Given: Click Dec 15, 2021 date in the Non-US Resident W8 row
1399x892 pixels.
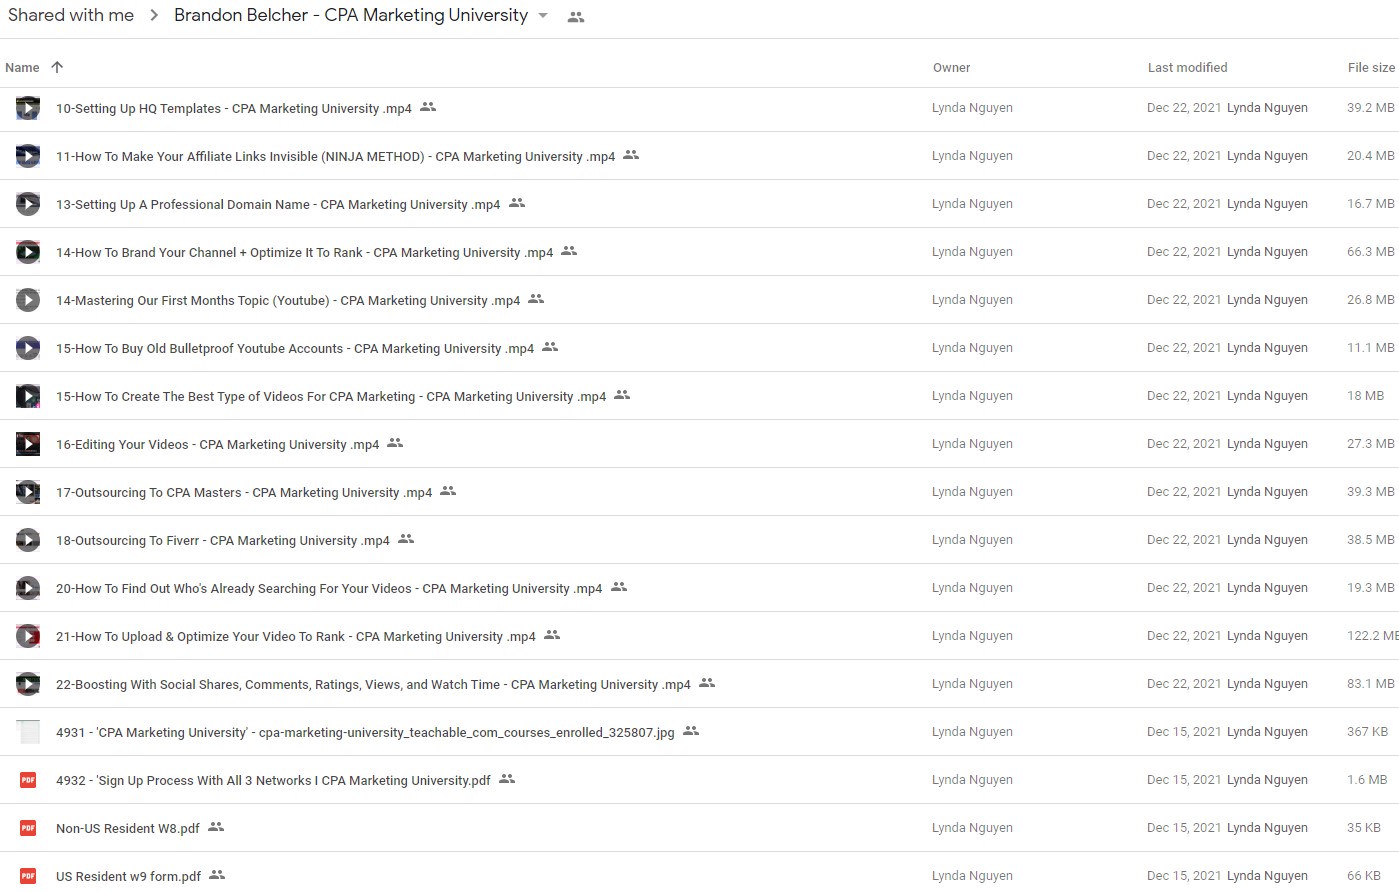Looking at the screenshot, I should coord(1184,828).
